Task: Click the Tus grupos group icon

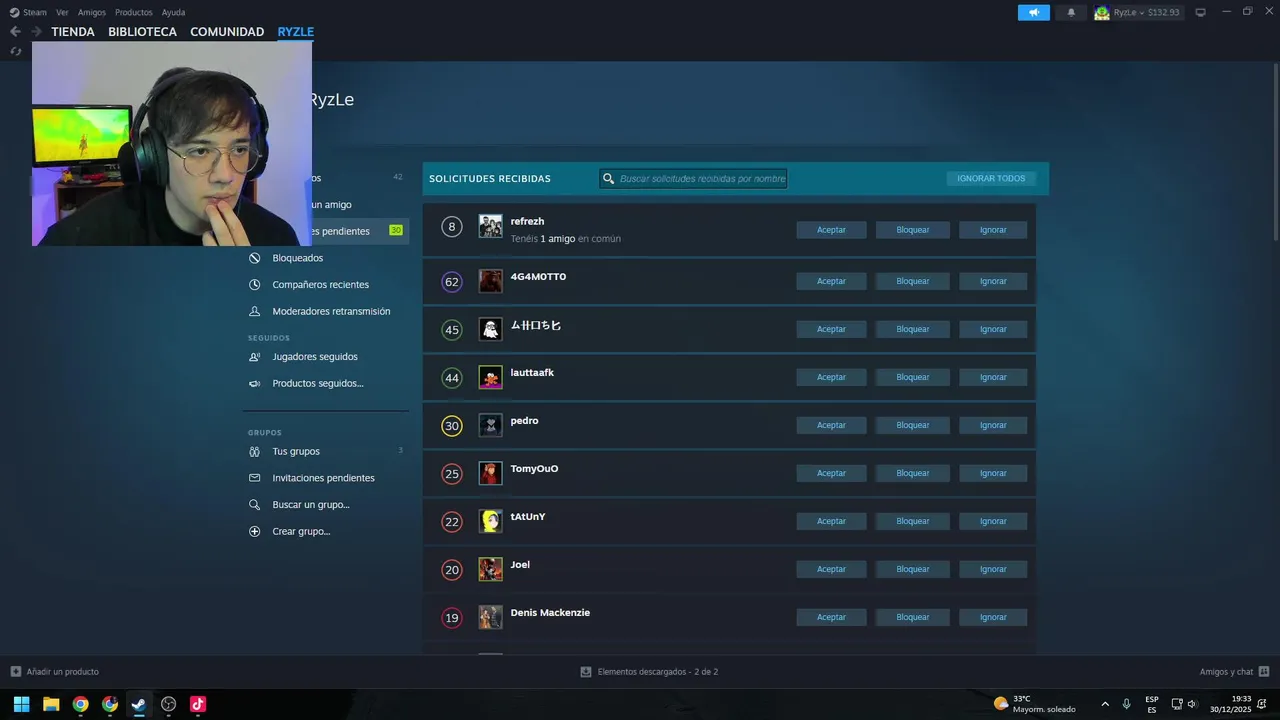Action: [x=254, y=451]
